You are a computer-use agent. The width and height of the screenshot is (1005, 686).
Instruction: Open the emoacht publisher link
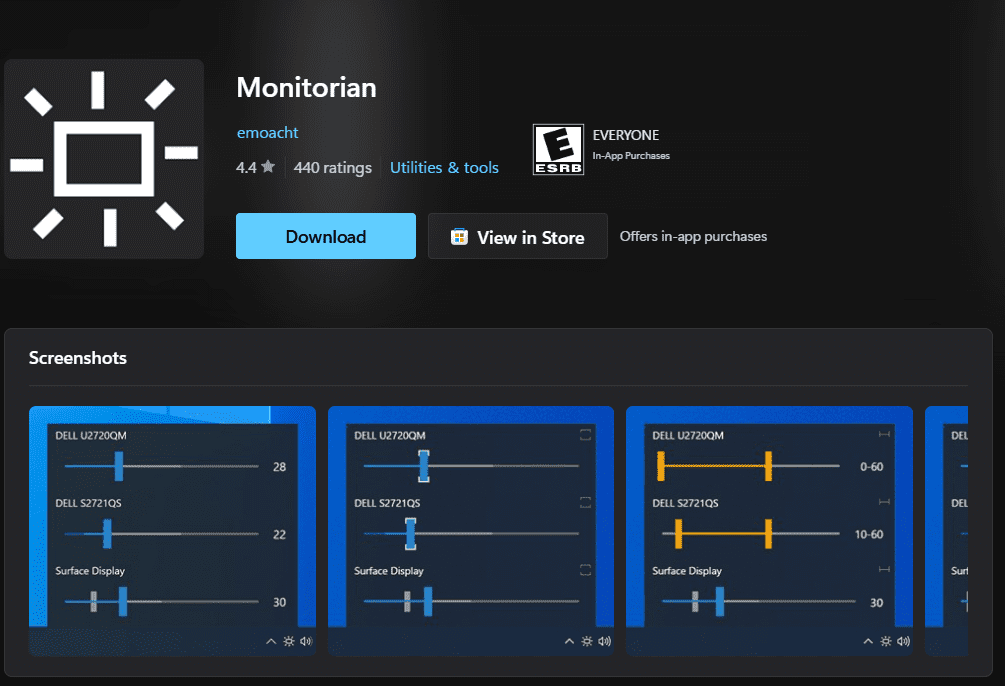tap(267, 133)
